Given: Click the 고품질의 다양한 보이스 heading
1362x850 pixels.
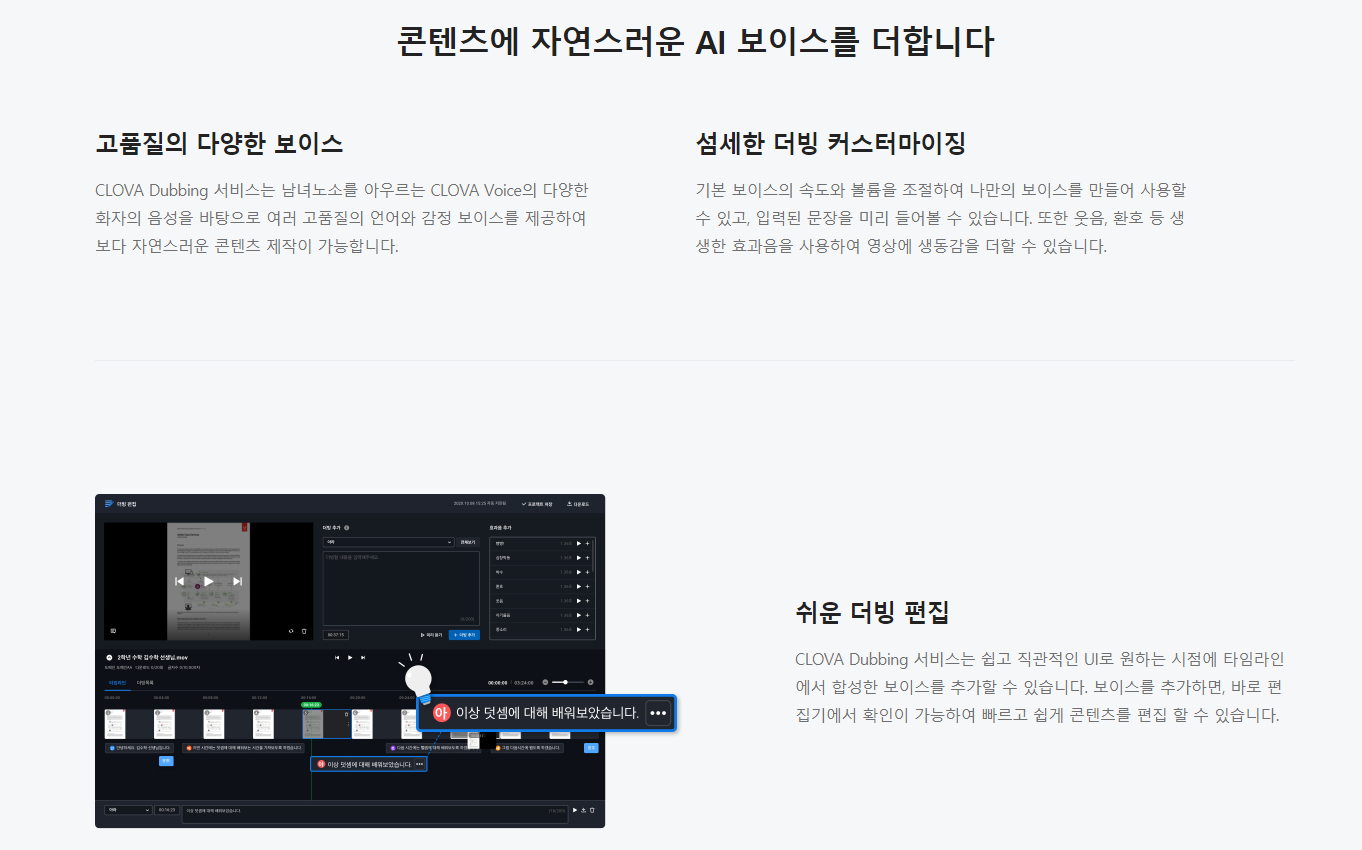Looking at the screenshot, I should 219,143.
